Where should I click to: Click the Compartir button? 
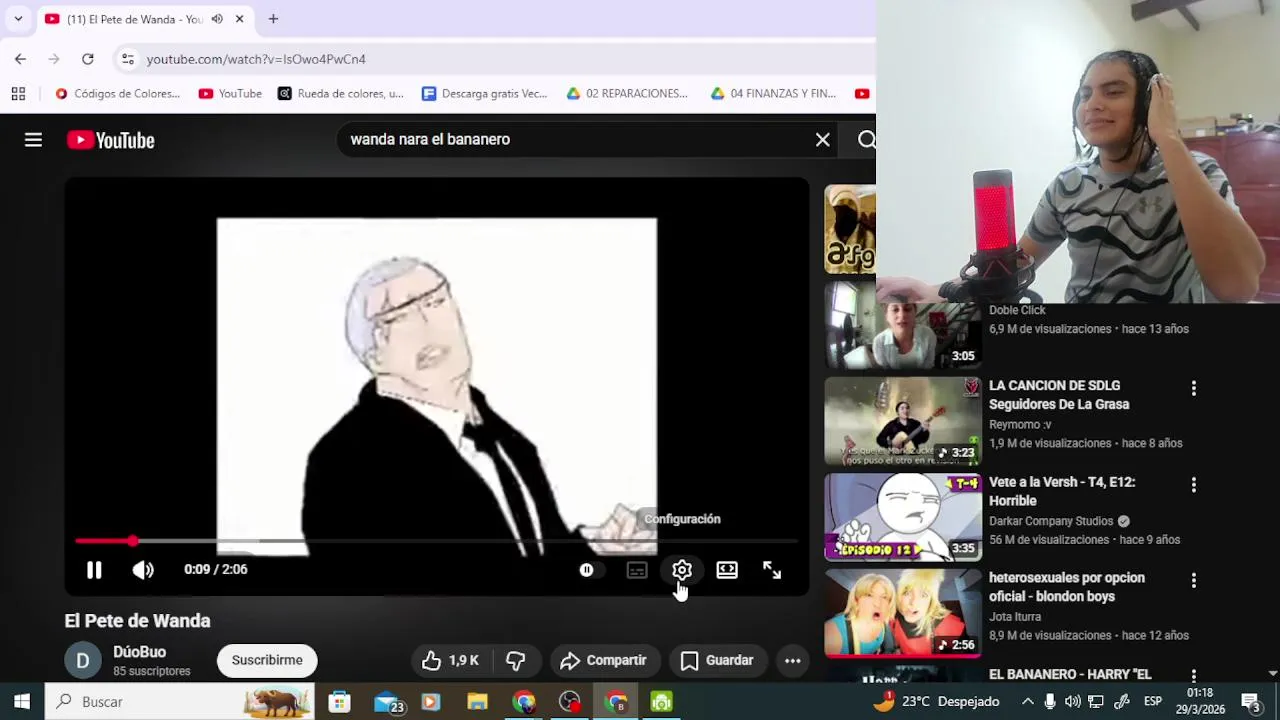[603, 660]
